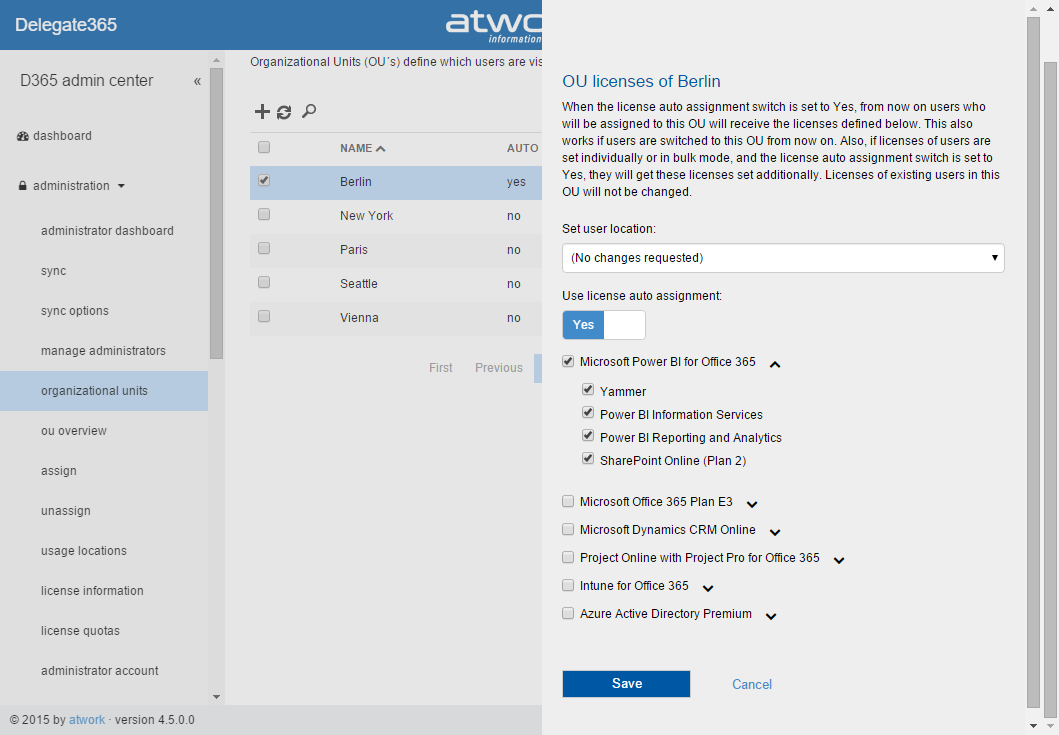
Task: Open usage locations menu item
Action: [84, 551]
